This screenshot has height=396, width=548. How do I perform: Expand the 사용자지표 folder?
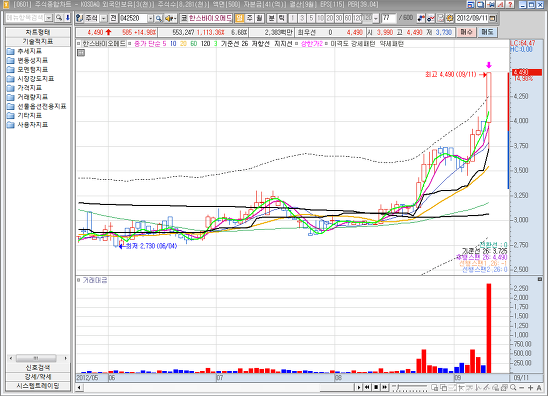click(28, 124)
